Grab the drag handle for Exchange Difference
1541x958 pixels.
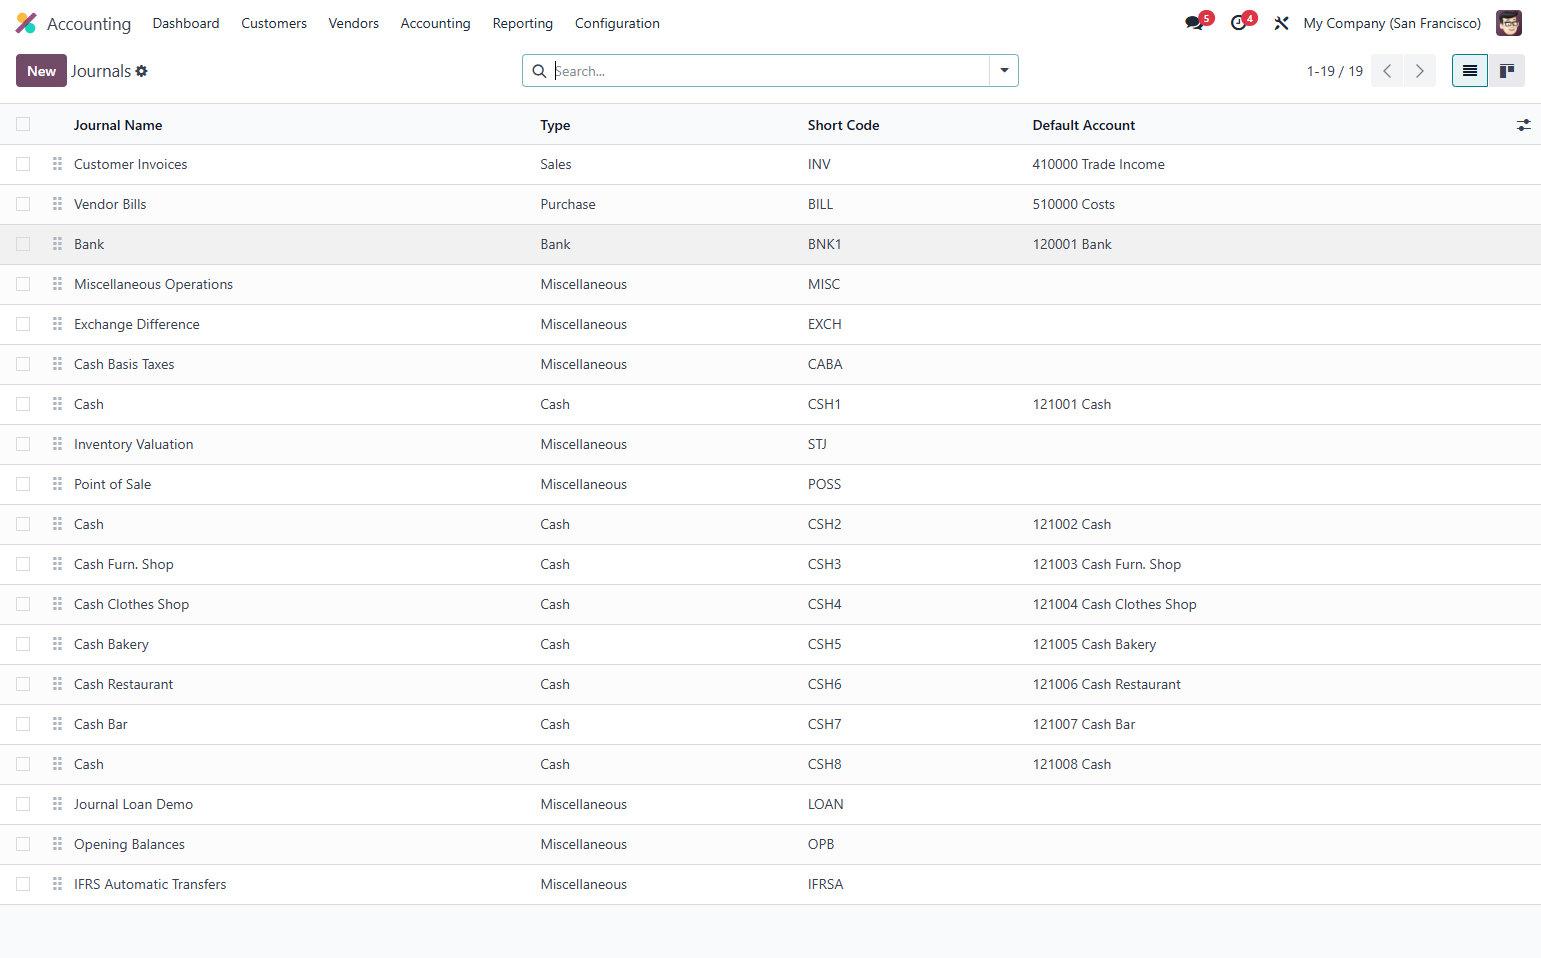[57, 324]
